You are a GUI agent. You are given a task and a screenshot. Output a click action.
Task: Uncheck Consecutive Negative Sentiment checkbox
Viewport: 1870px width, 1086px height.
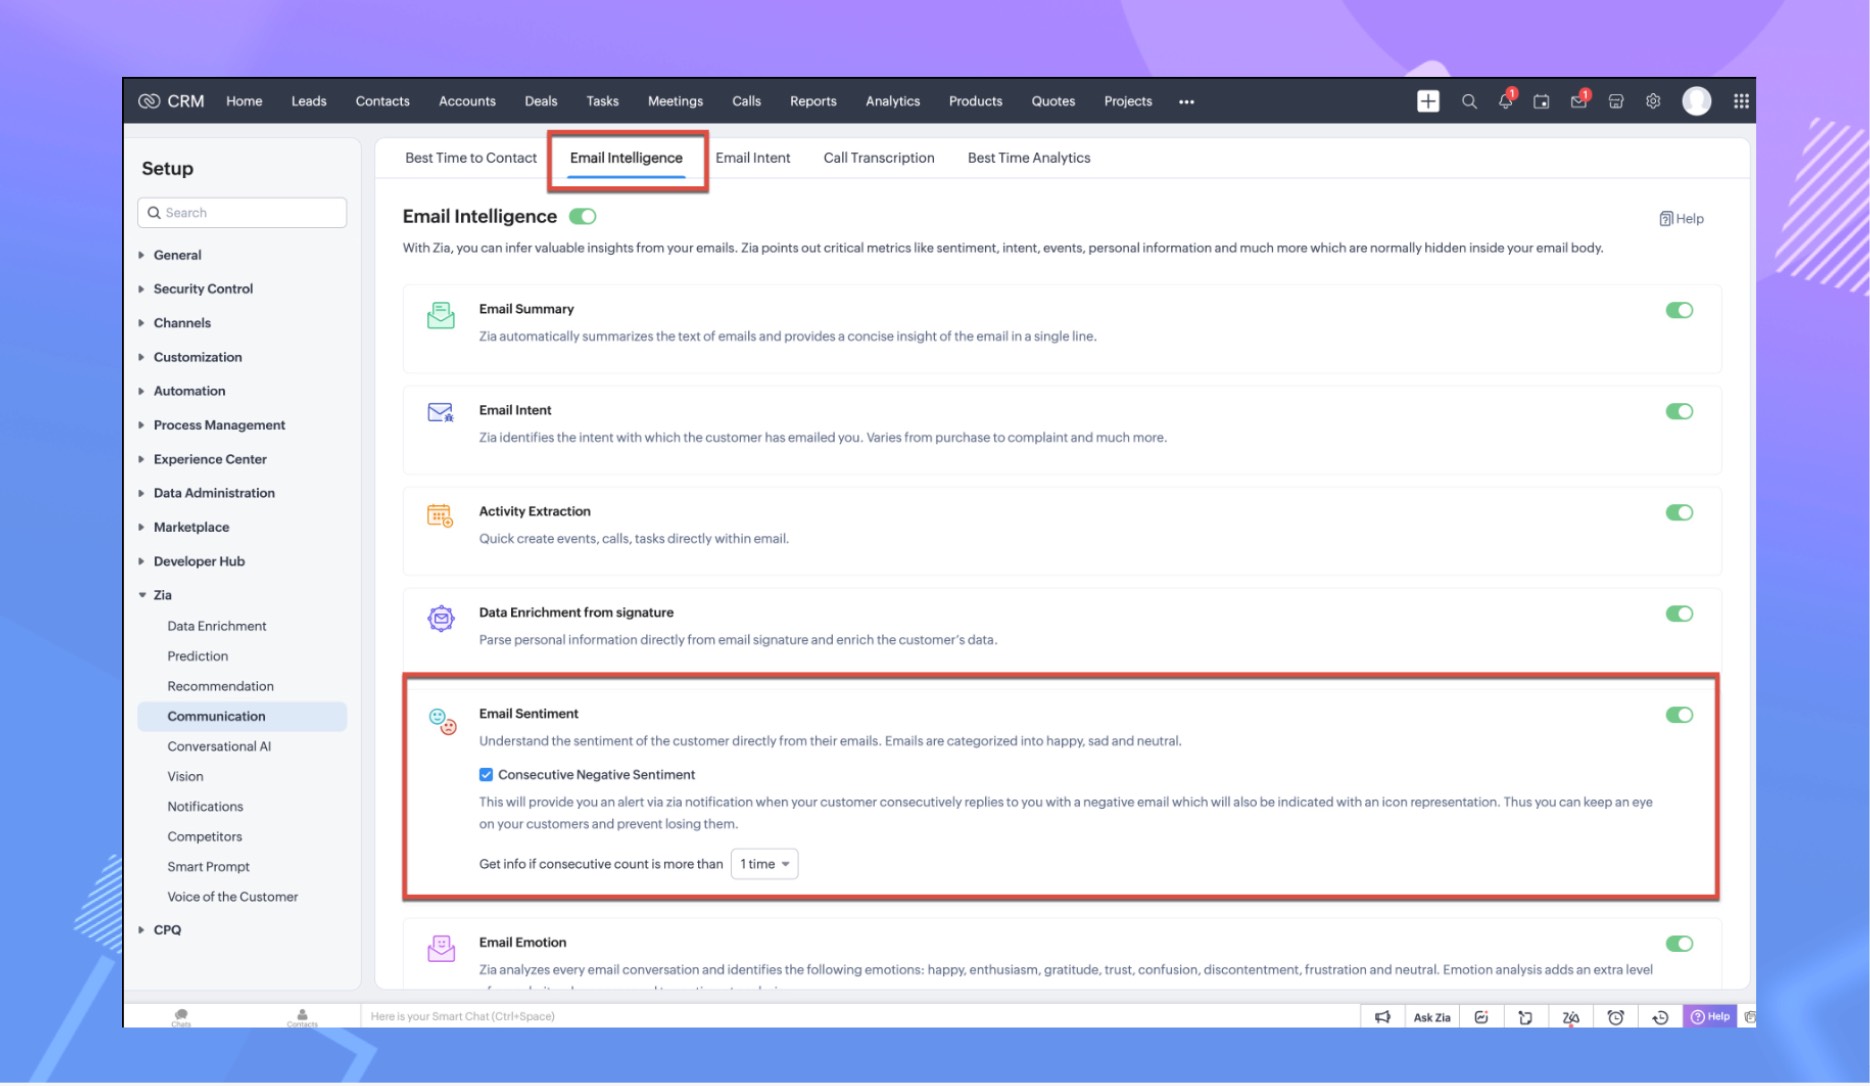point(486,774)
